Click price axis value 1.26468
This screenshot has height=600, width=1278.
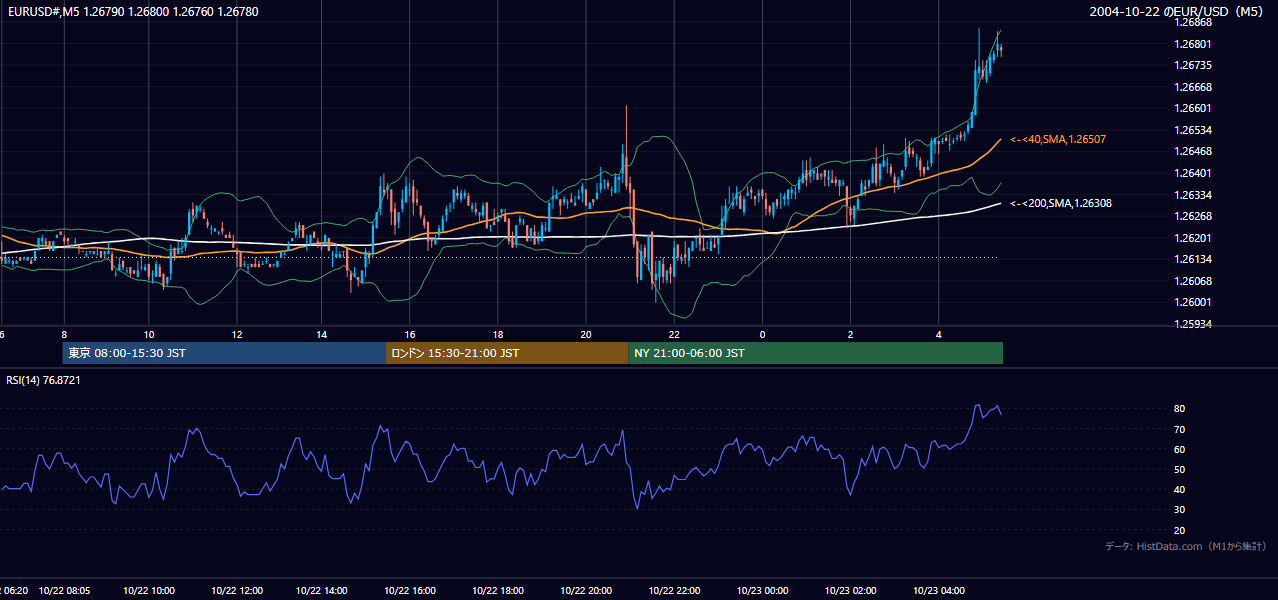(x=1191, y=151)
